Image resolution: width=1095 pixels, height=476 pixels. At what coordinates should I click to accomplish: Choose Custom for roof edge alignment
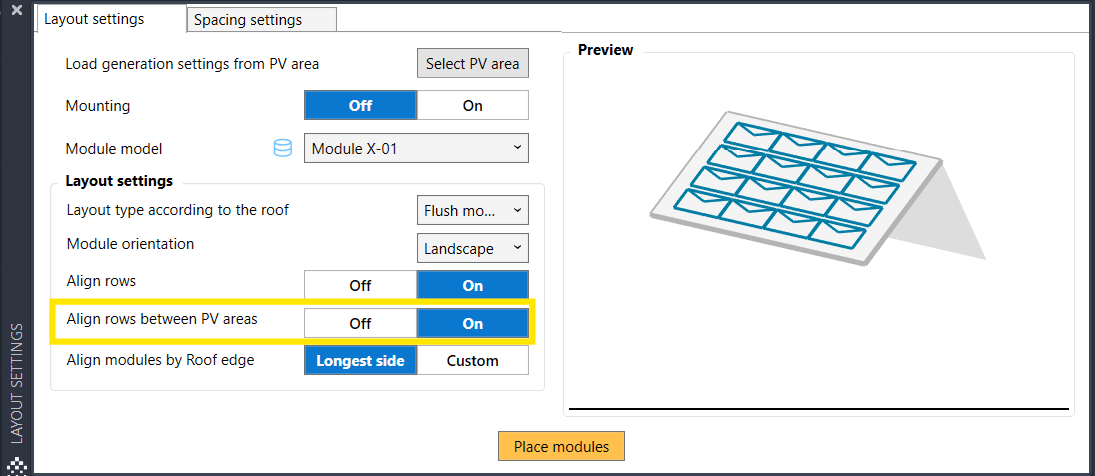[473, 361]
